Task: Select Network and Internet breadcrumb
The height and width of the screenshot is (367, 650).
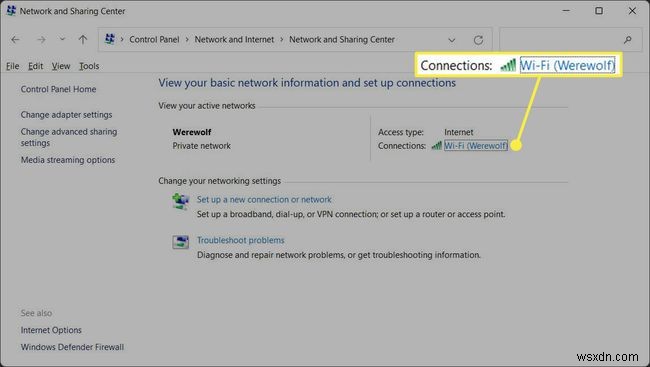Action: pos(234,39)
